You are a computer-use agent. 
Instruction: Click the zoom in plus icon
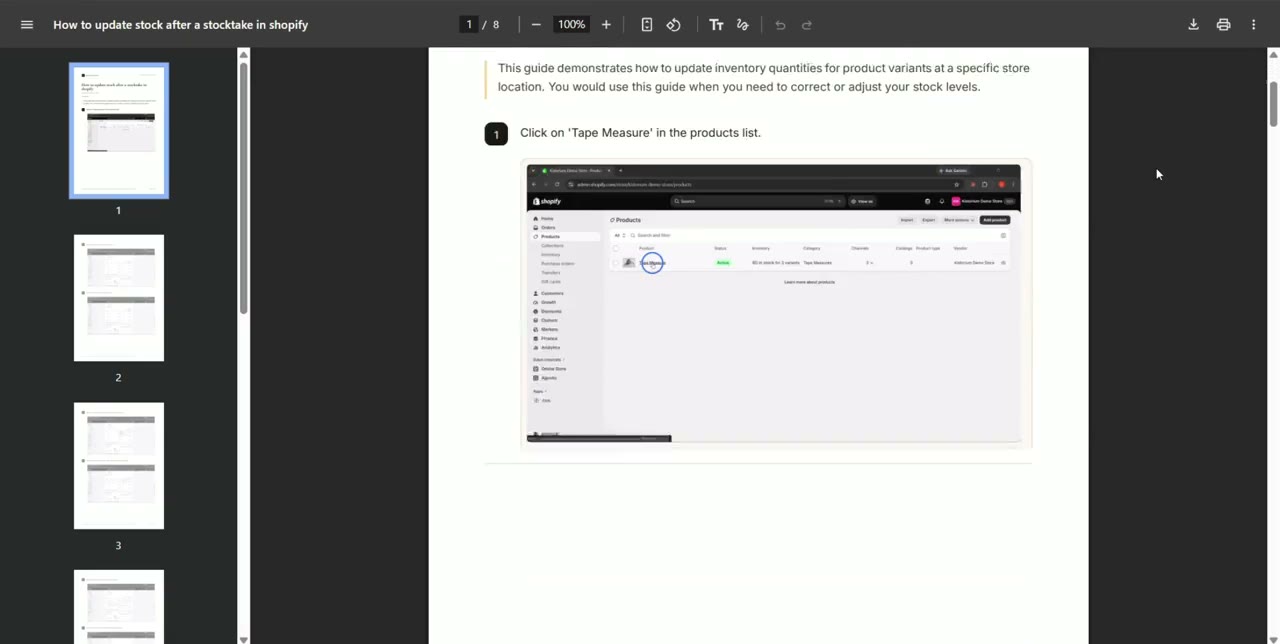pyautogui.click(x=606, y=24)
